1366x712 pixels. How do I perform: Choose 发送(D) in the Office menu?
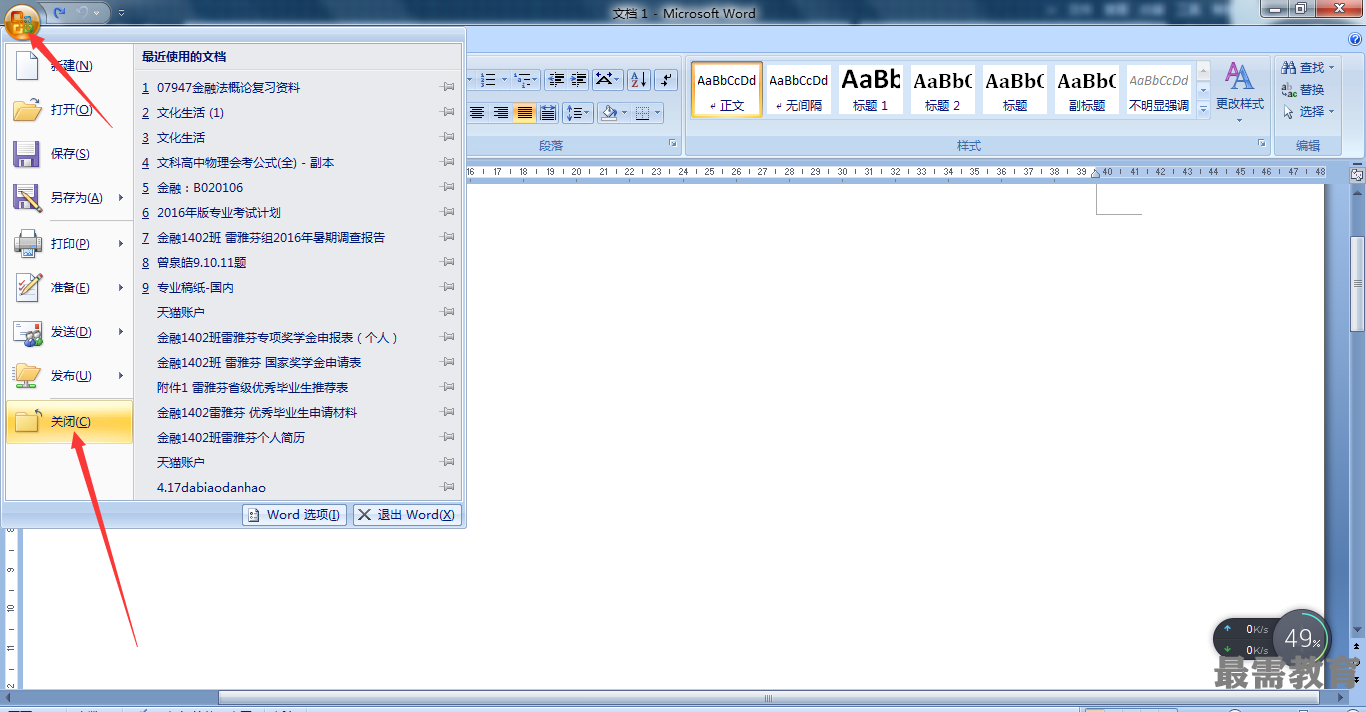(69, 332)
